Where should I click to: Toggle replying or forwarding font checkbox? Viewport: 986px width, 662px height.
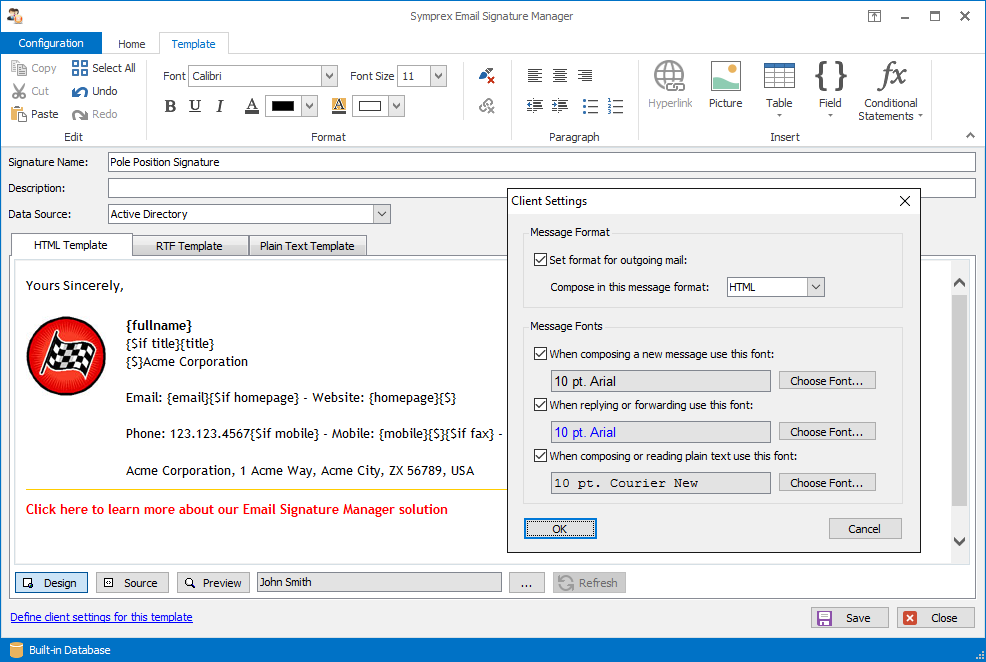tap(540, 405)
